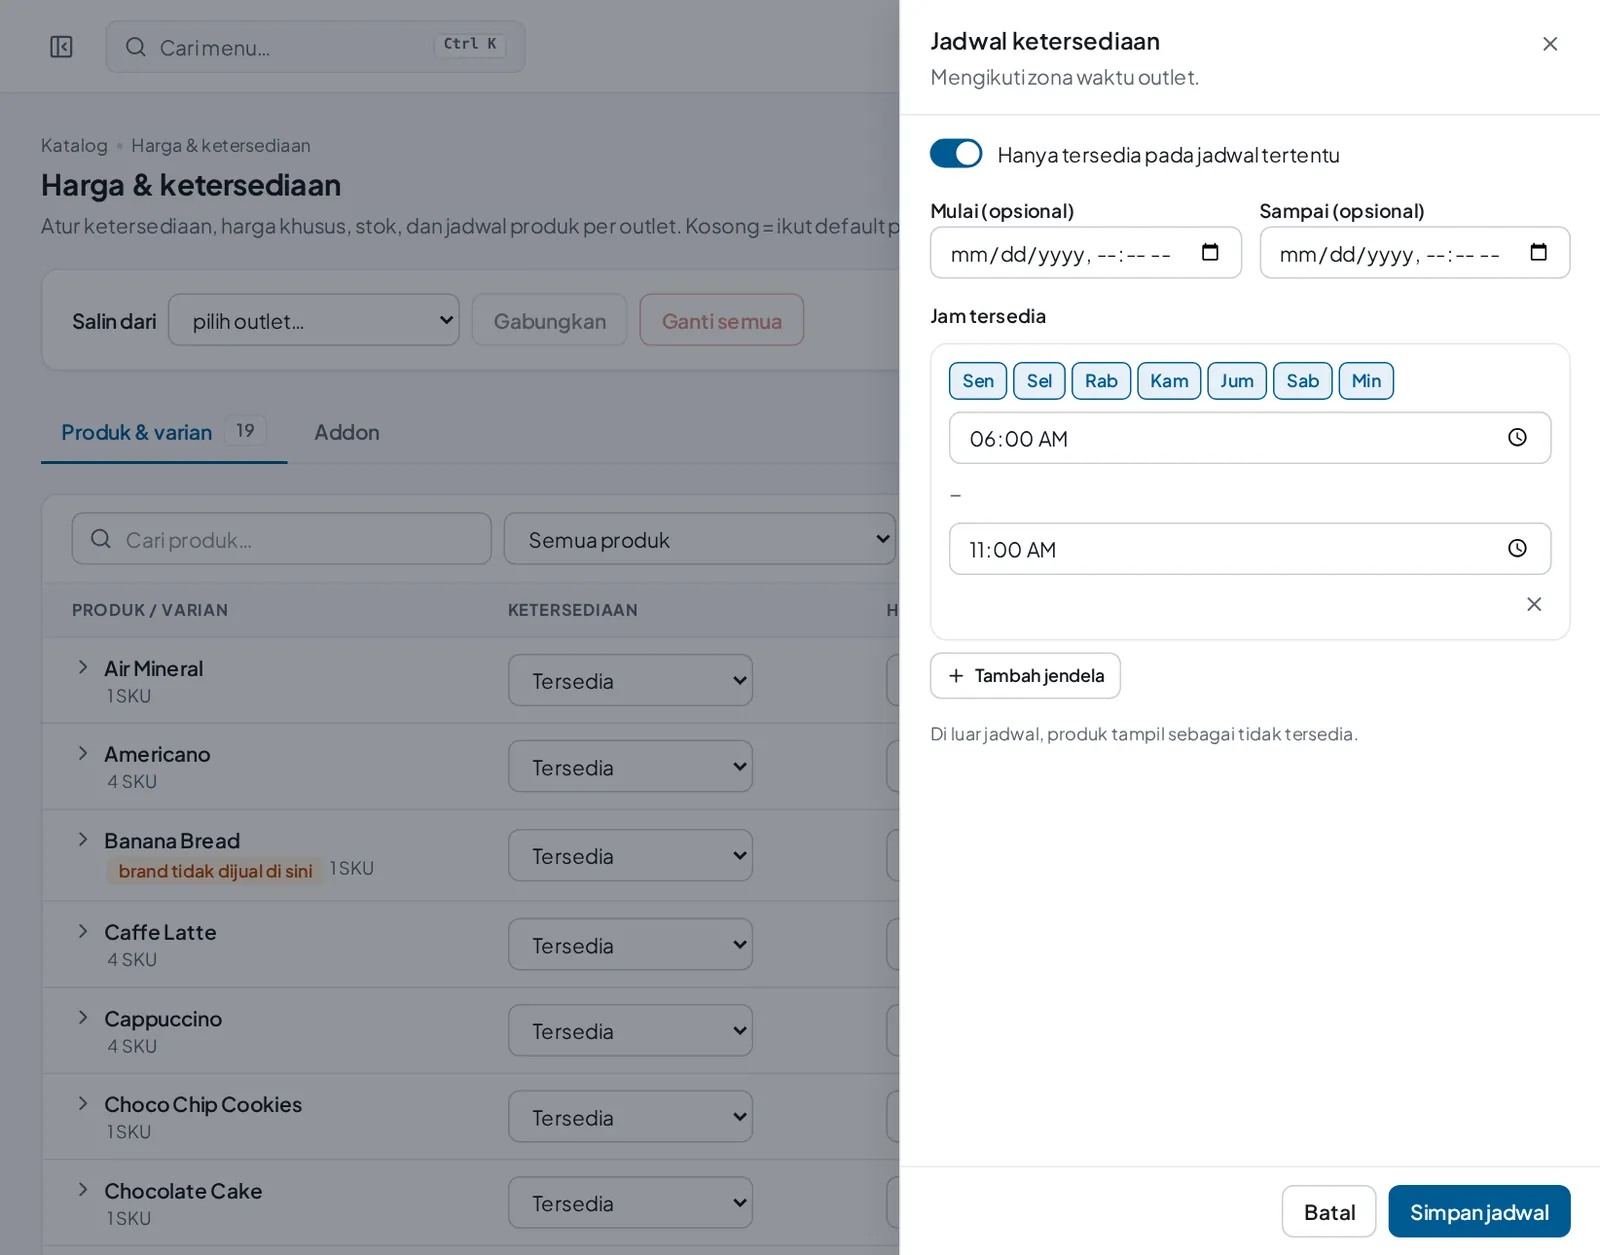Toggle Sen day chip
This screenshot has width=1600, height=1255.
[x=978, y=381]
